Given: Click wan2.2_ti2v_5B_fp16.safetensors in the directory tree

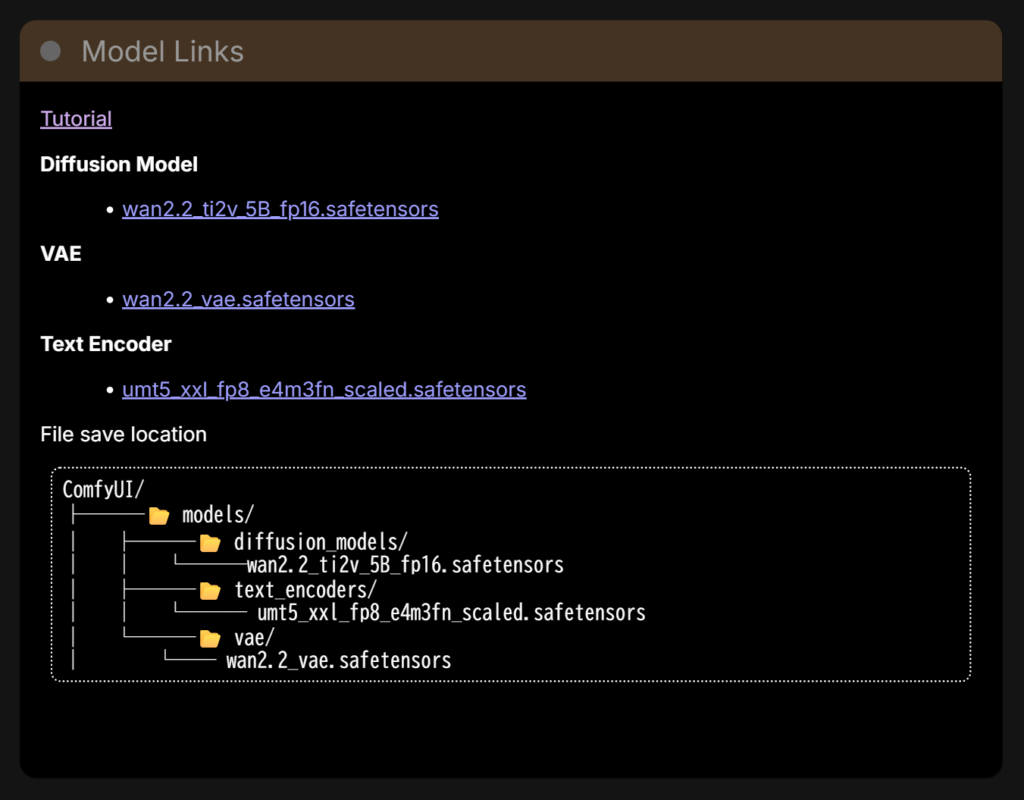Looking at the screenshot, I should [x=405, y=566].
